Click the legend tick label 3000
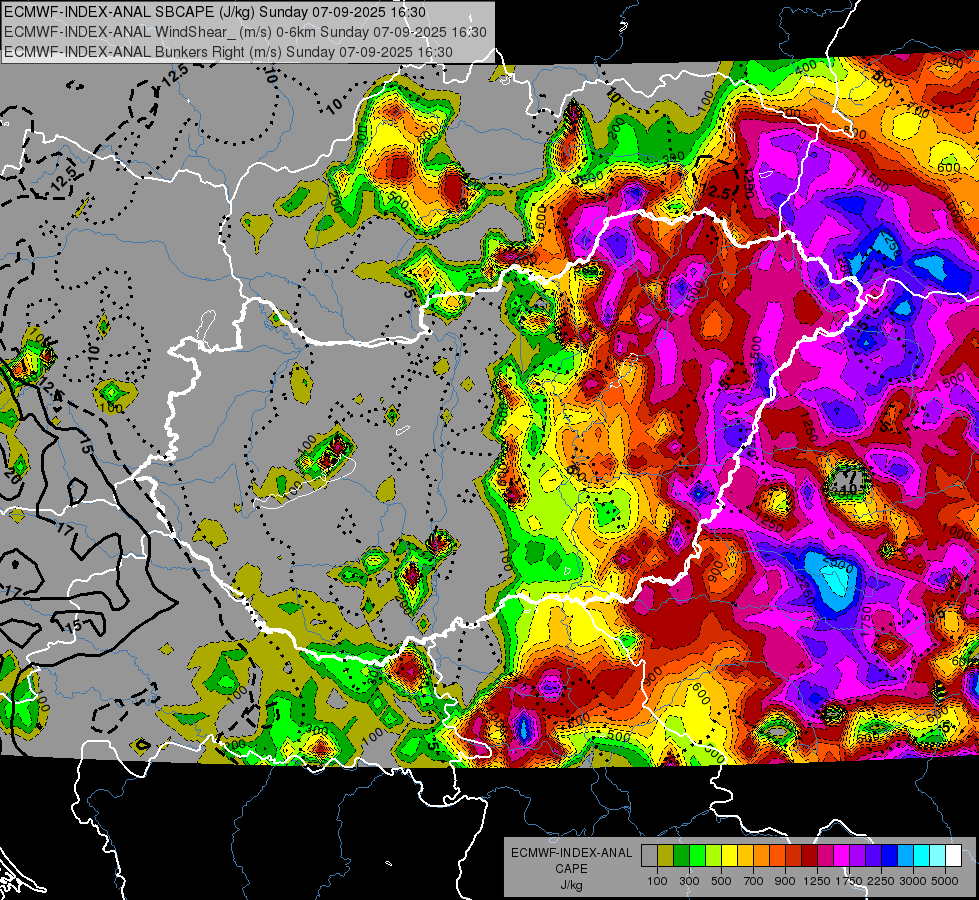Viewport: 979px width, 900px height. point(913,881)
